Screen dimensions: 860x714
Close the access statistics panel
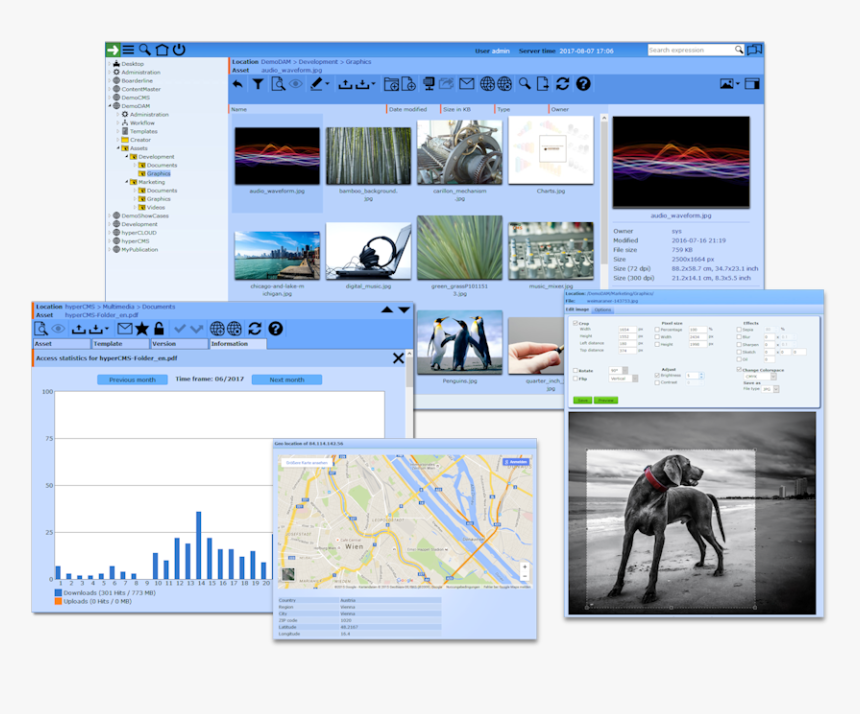tap(399, 359)
